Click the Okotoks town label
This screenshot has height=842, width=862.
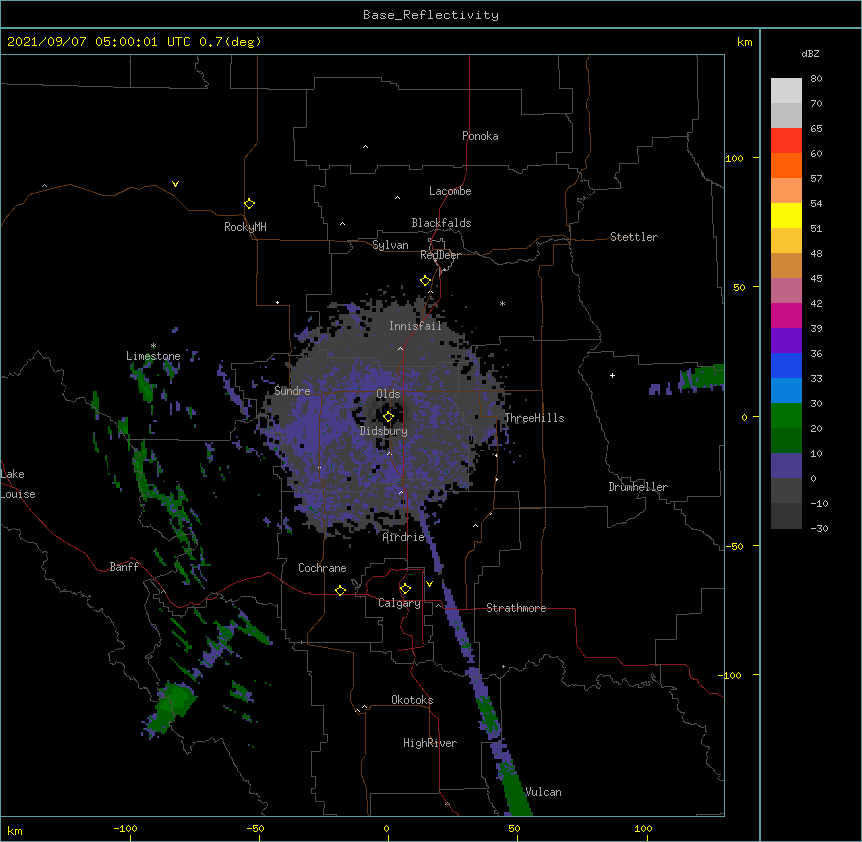pos(412,700)
